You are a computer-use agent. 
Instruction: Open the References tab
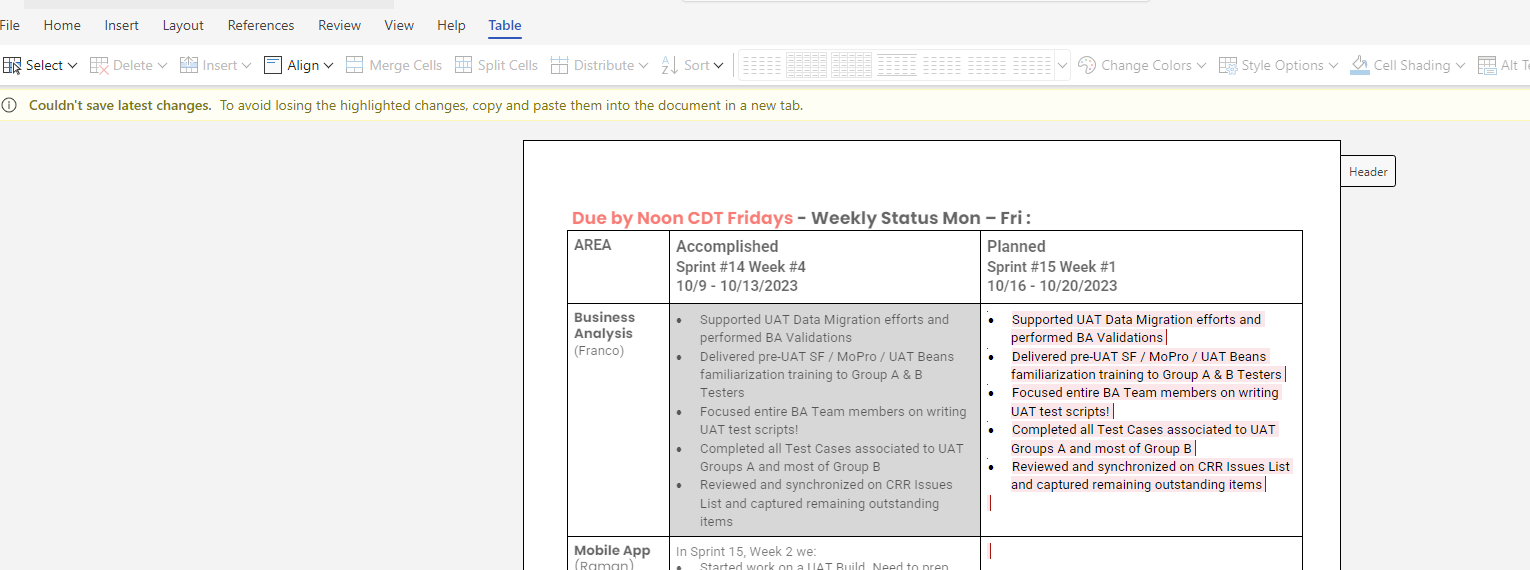[x=261, y=25]
